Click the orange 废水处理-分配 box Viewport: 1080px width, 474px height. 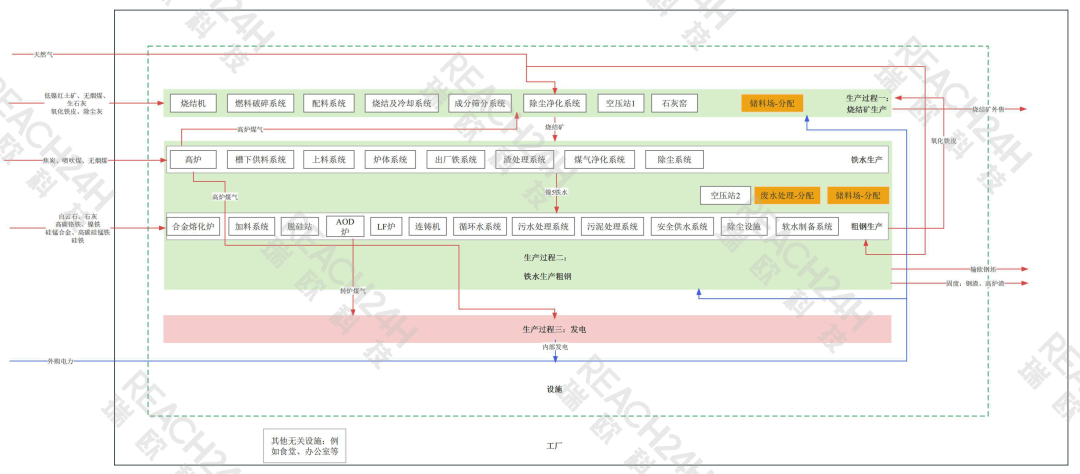click(787, 196)
